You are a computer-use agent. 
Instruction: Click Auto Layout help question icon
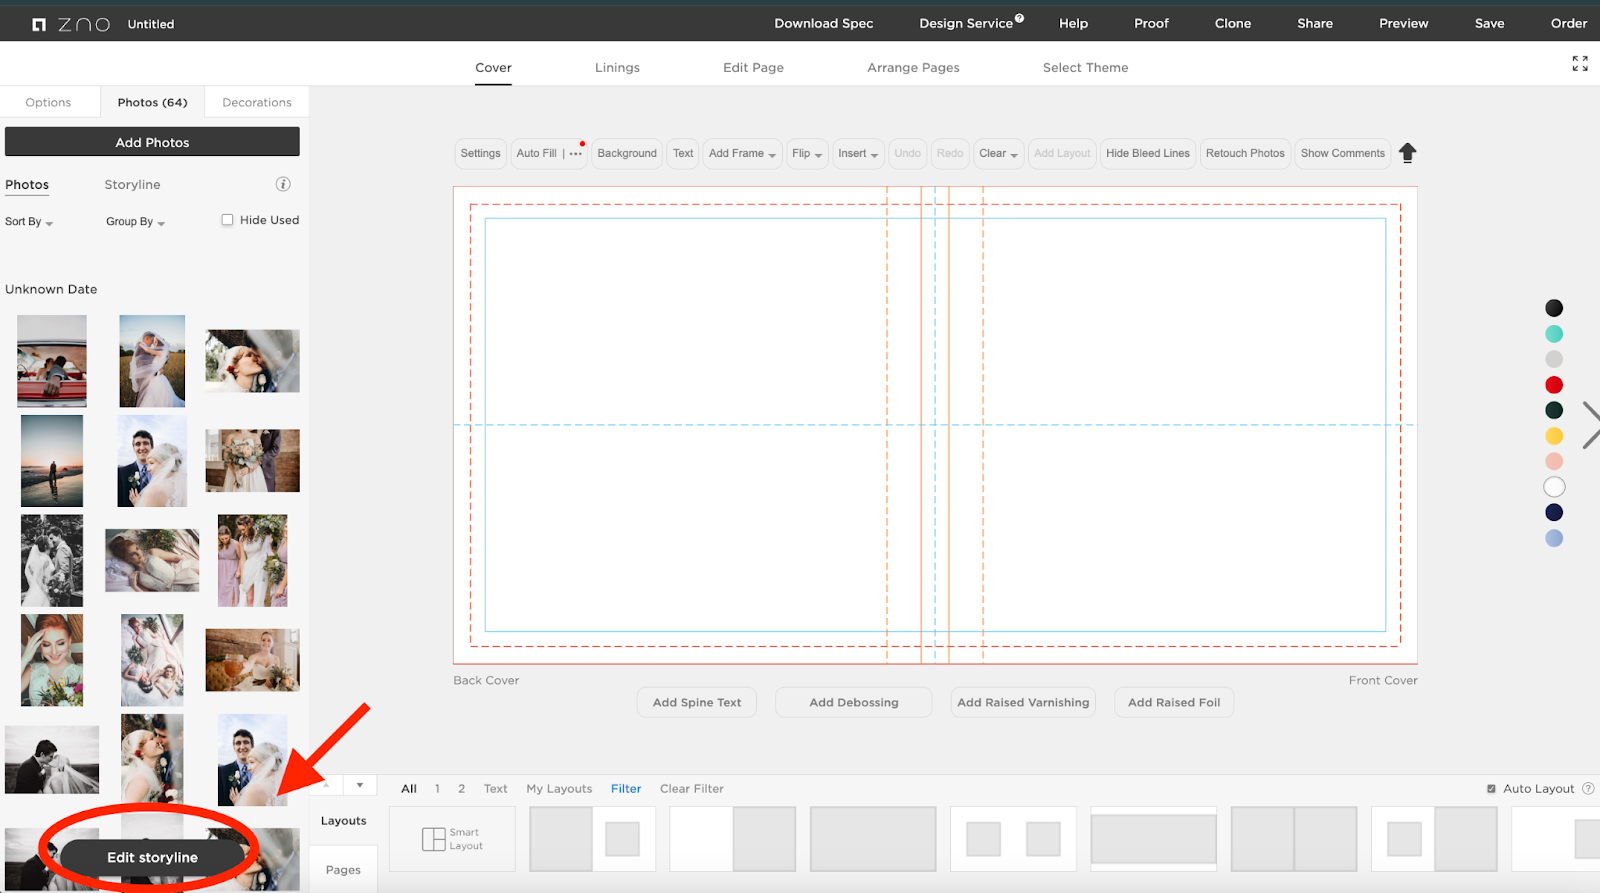pos(1588,788)
